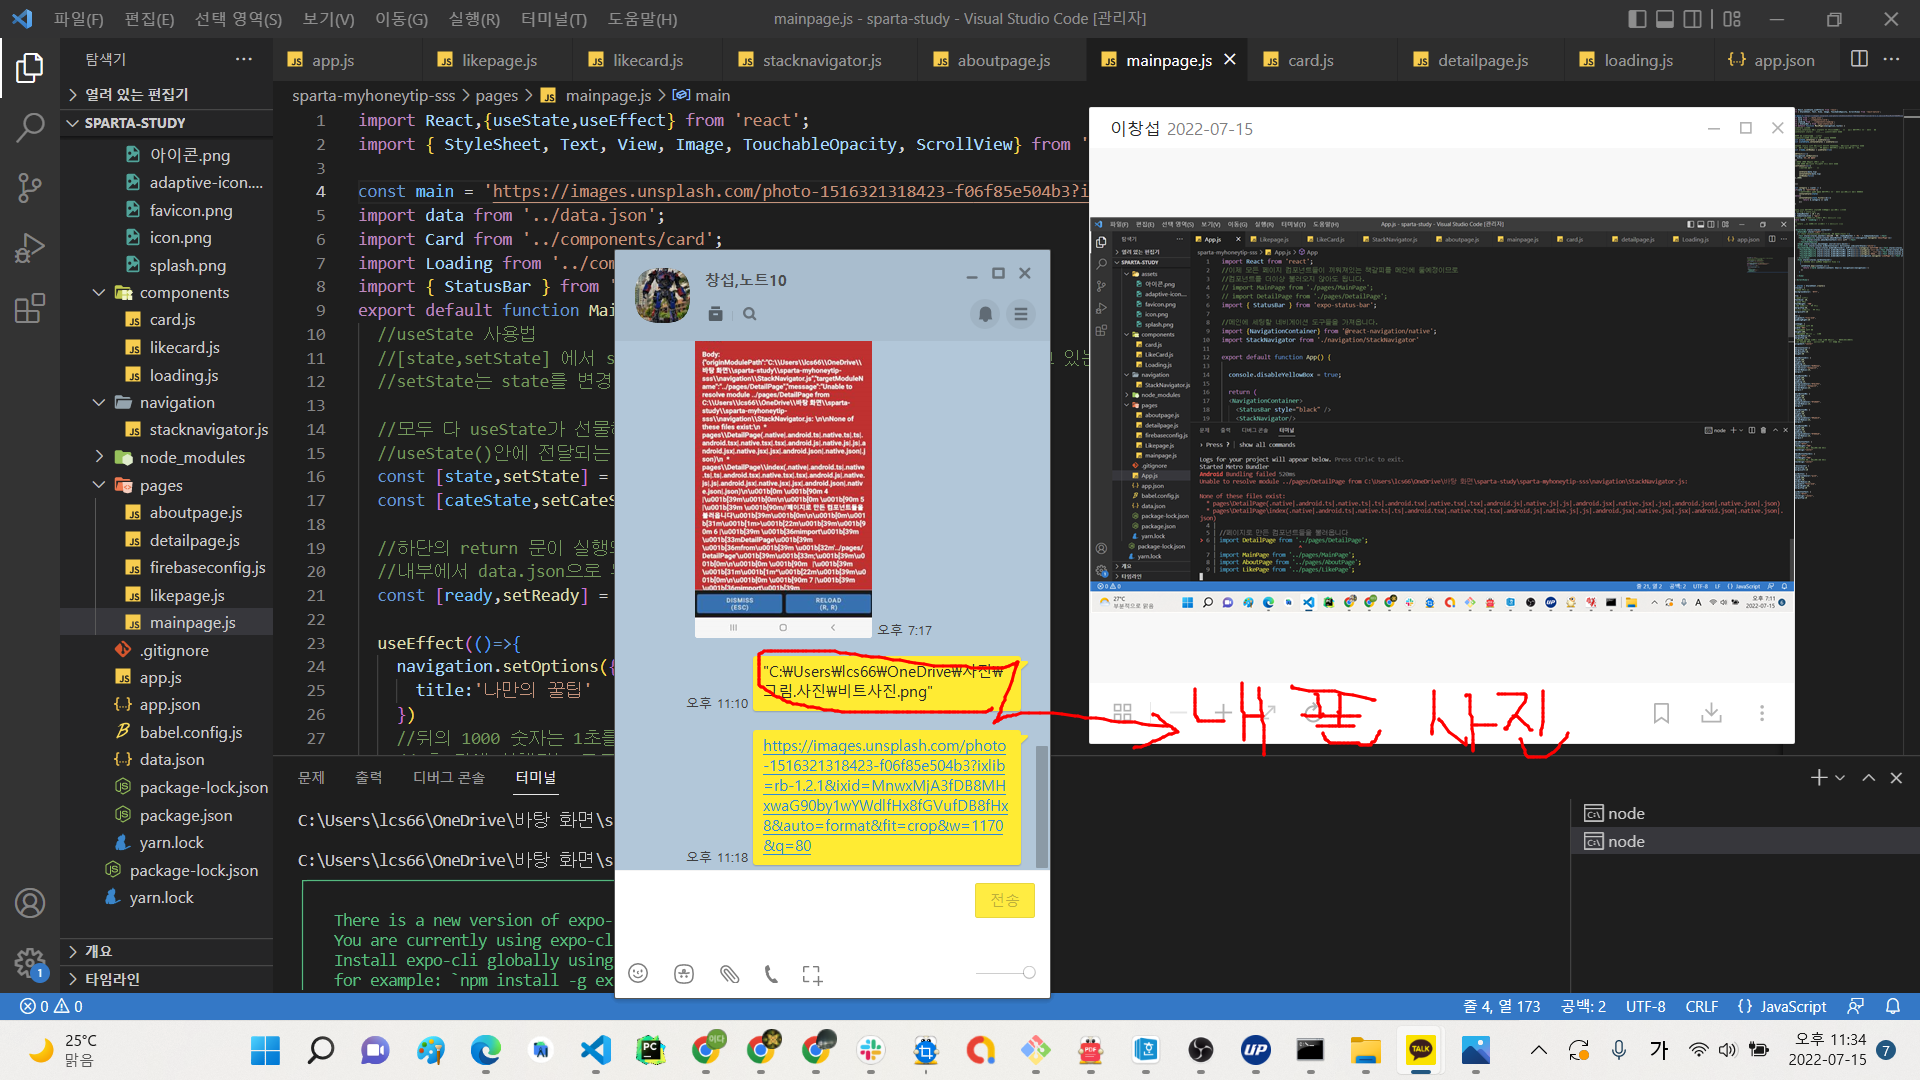Click the screen capture icon in chat
This screenshot has width=1920, height=1080.
click(x=812, y=975)
